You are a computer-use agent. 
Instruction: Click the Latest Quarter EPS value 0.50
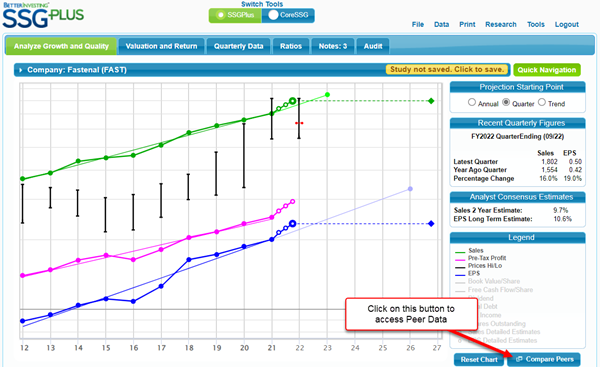575,161
